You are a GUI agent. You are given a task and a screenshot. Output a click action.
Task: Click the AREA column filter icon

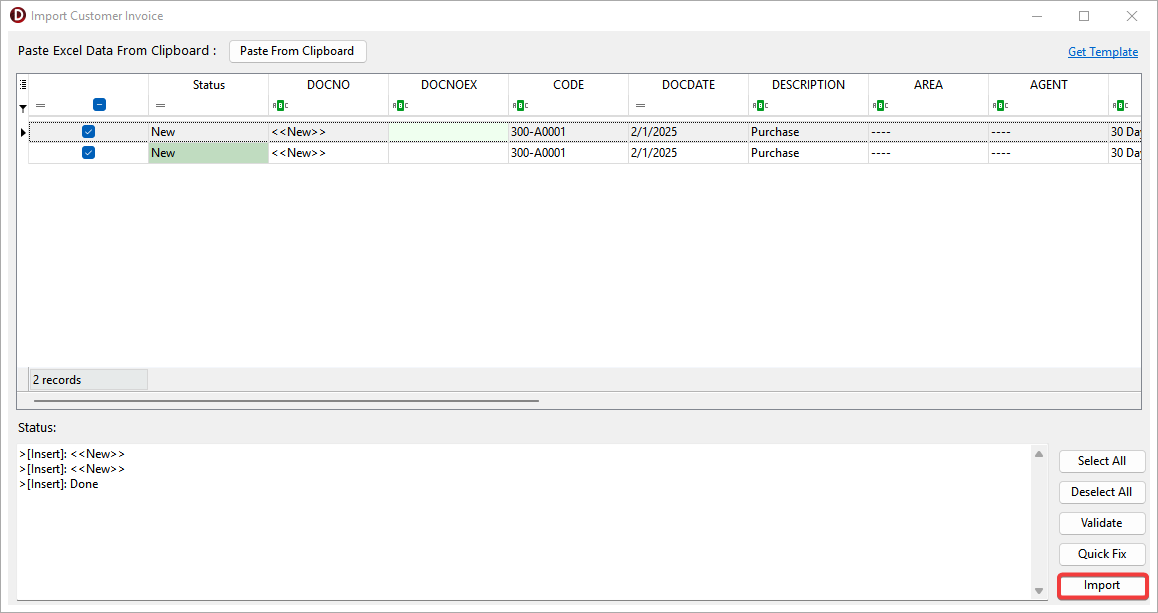[x=880, y=105]
